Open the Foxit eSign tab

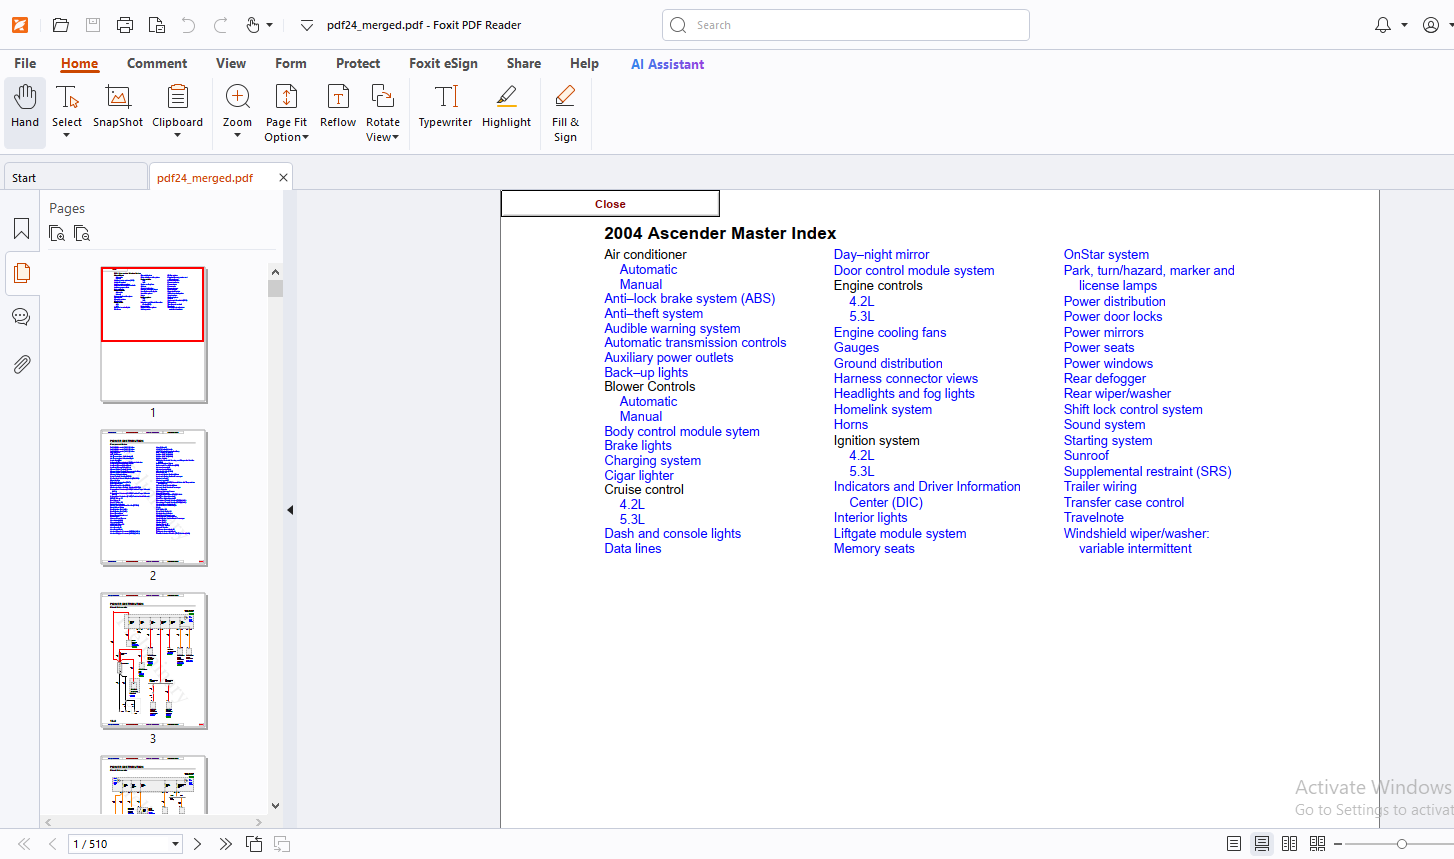pos(443,63)
